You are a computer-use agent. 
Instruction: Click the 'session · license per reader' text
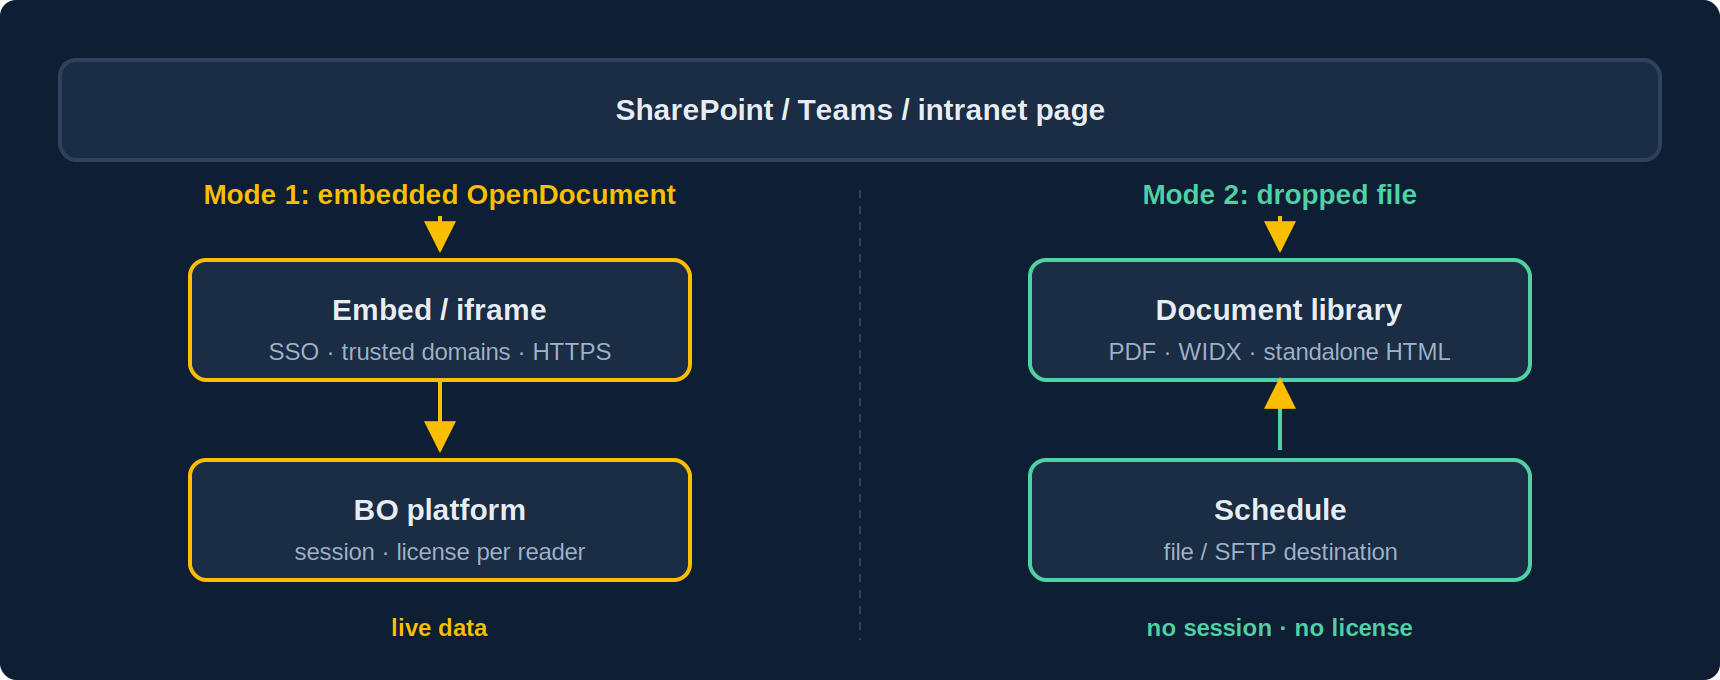(440, 552)
